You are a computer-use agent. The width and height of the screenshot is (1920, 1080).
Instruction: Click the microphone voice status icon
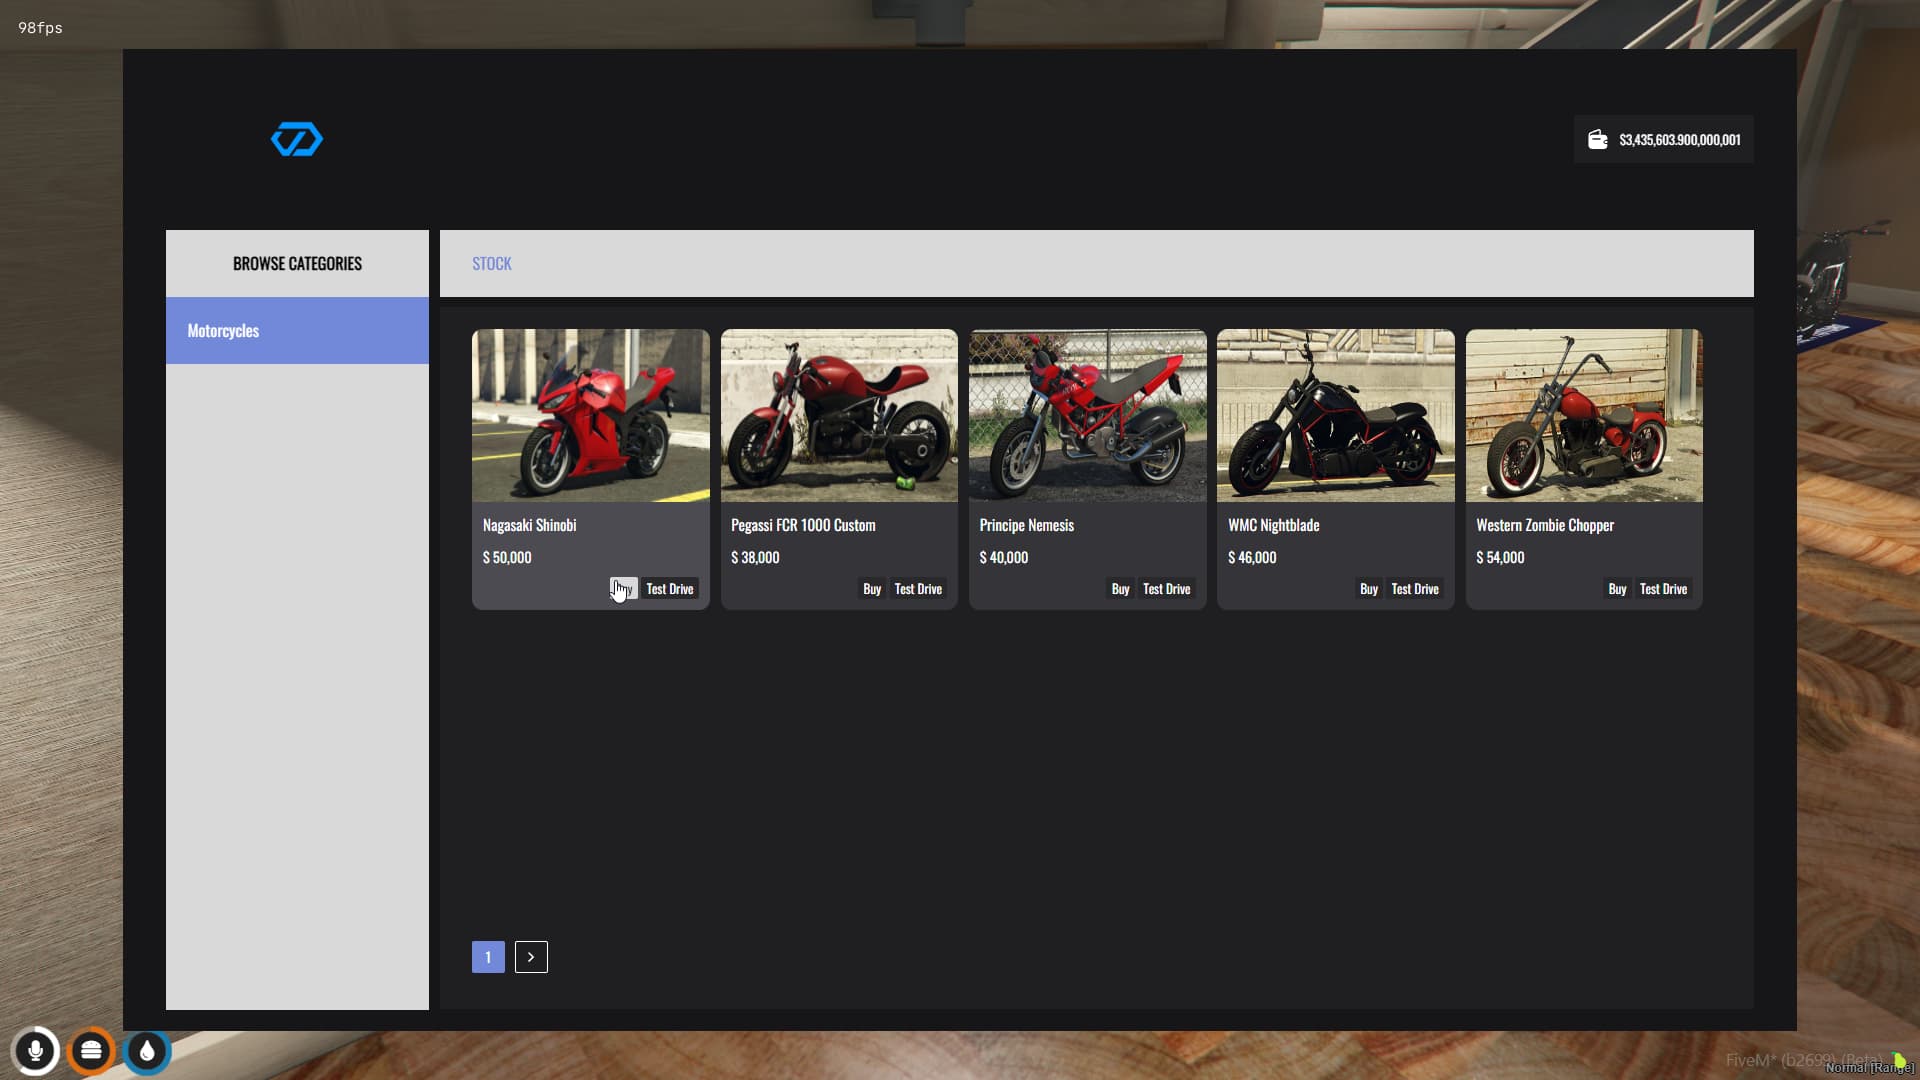pos(35,1051)
